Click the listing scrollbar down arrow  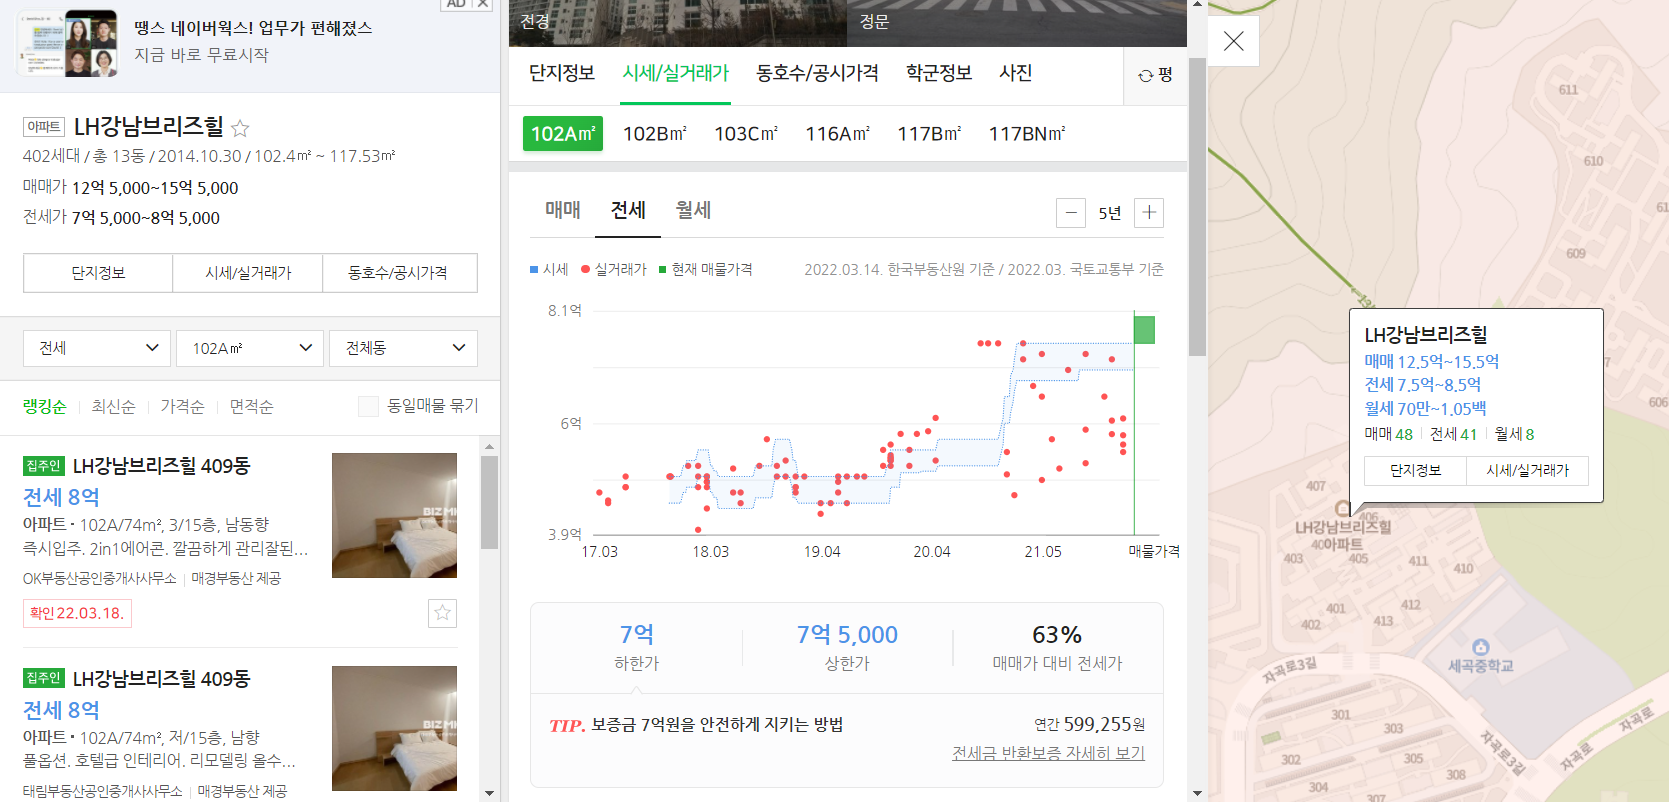(489, 793)
